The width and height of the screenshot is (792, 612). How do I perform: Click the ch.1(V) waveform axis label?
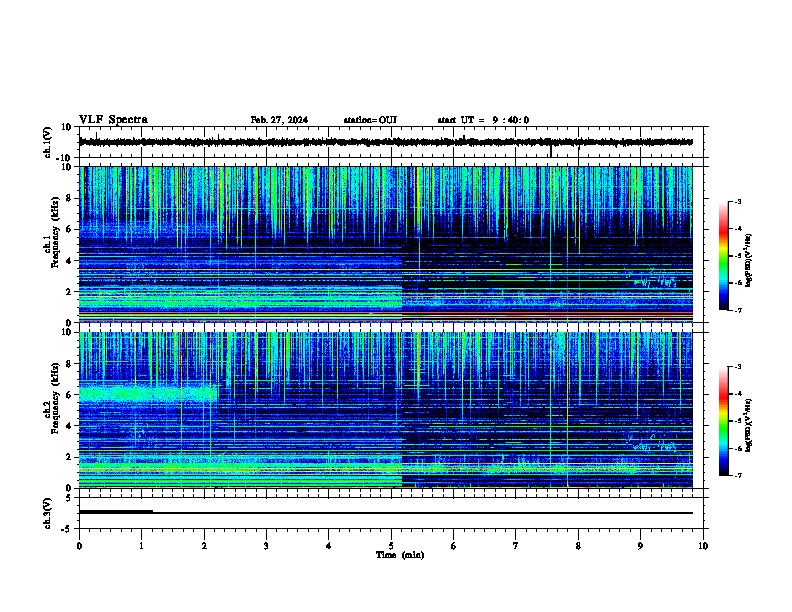[x=47, y=142]
